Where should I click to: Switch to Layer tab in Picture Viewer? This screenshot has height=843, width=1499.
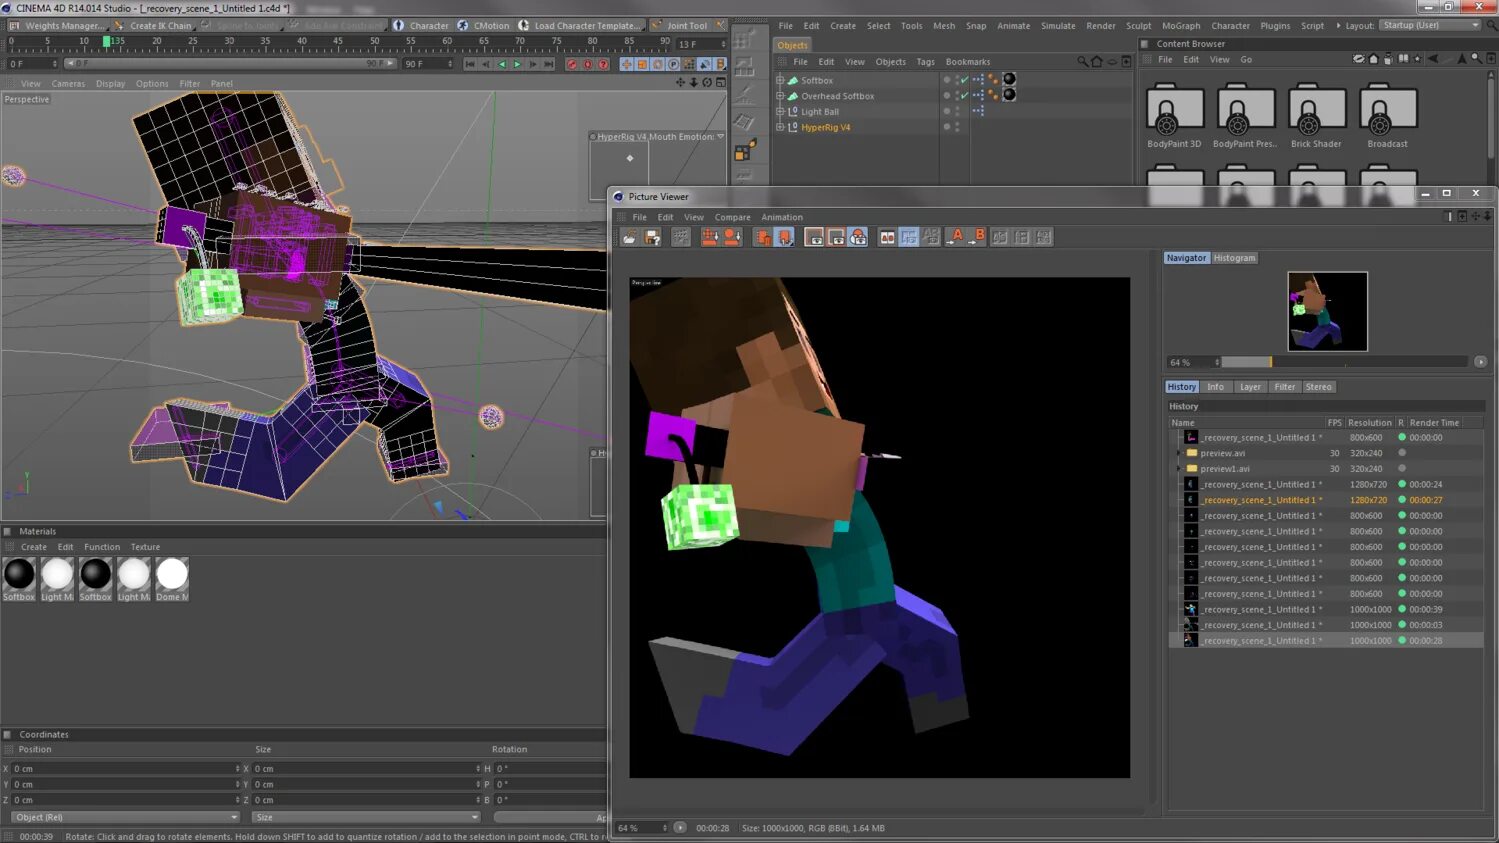(1250, 387)
